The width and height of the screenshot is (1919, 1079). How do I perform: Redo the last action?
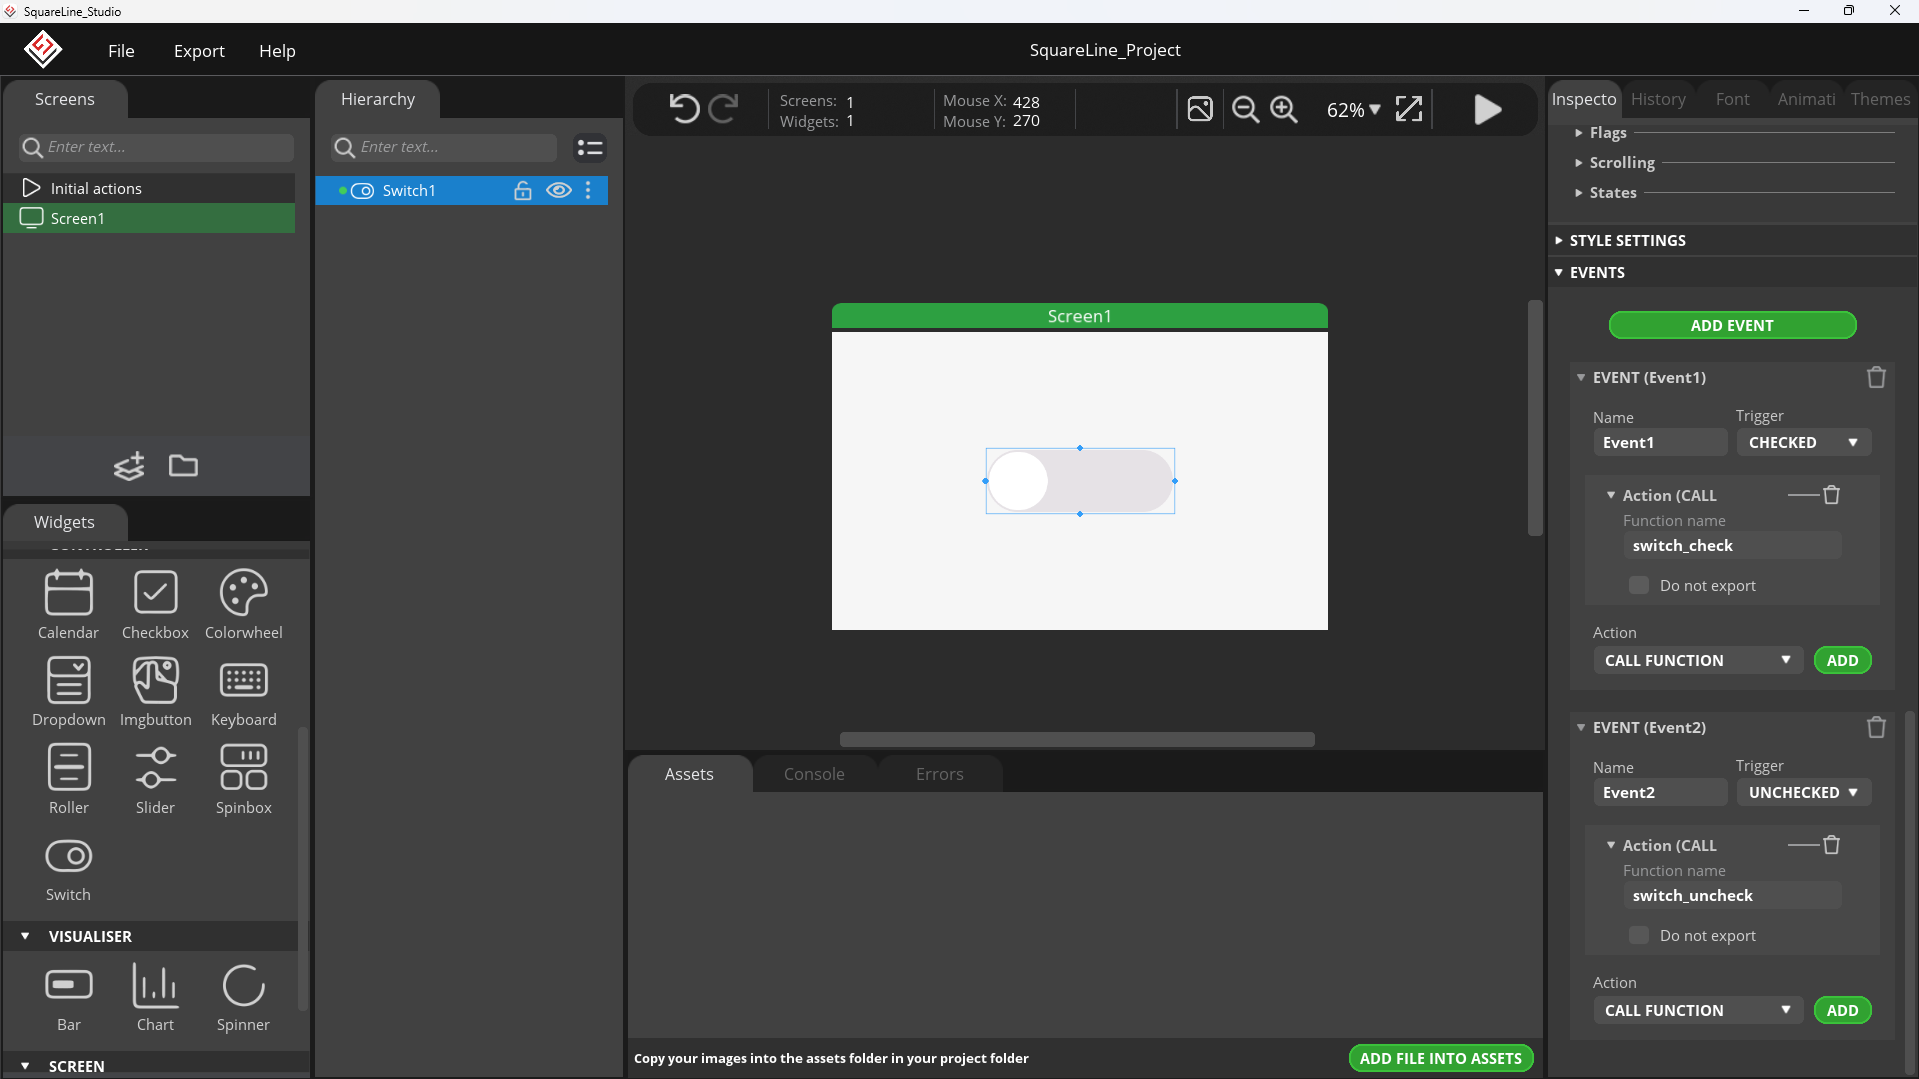click(723, 108)
